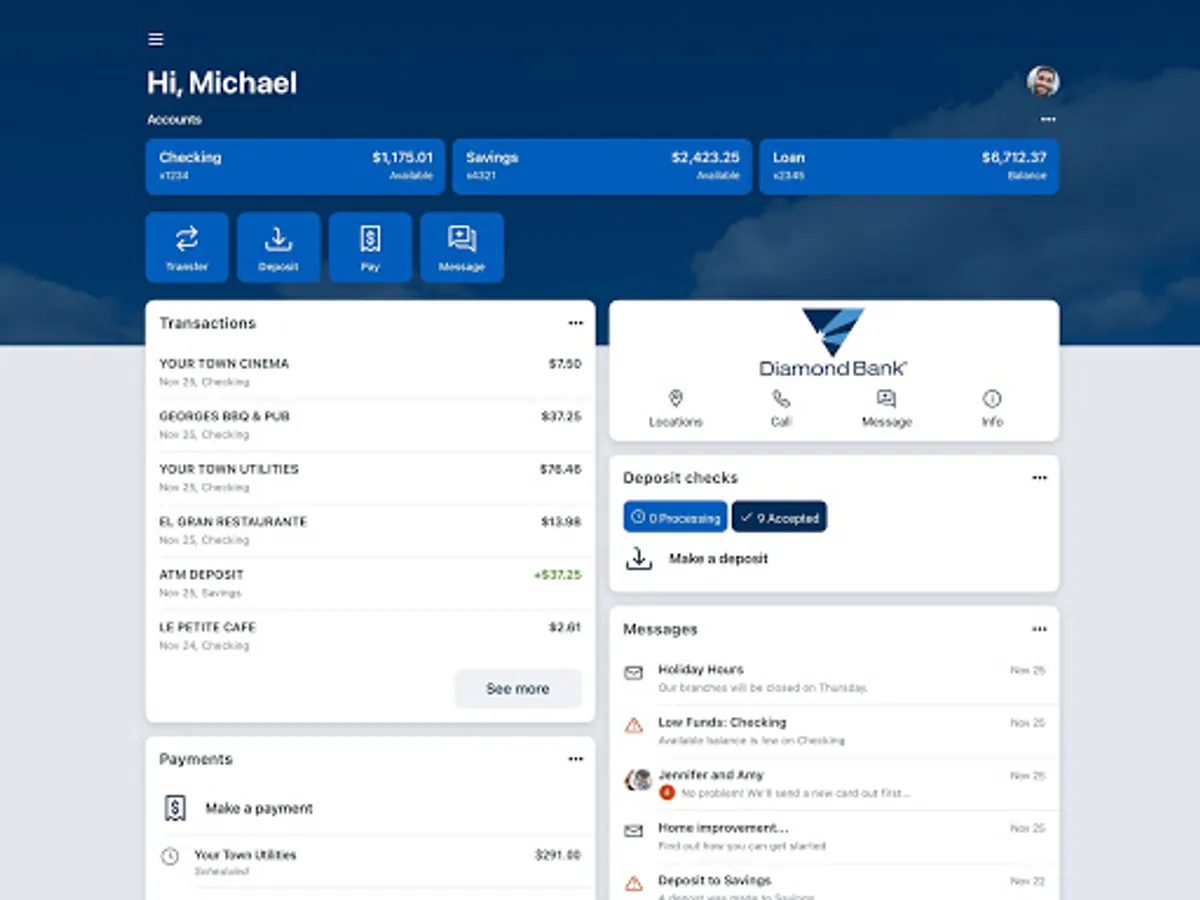Open the Accounts more options dots
1200x900 pixels.
[x=1048, y=119]
